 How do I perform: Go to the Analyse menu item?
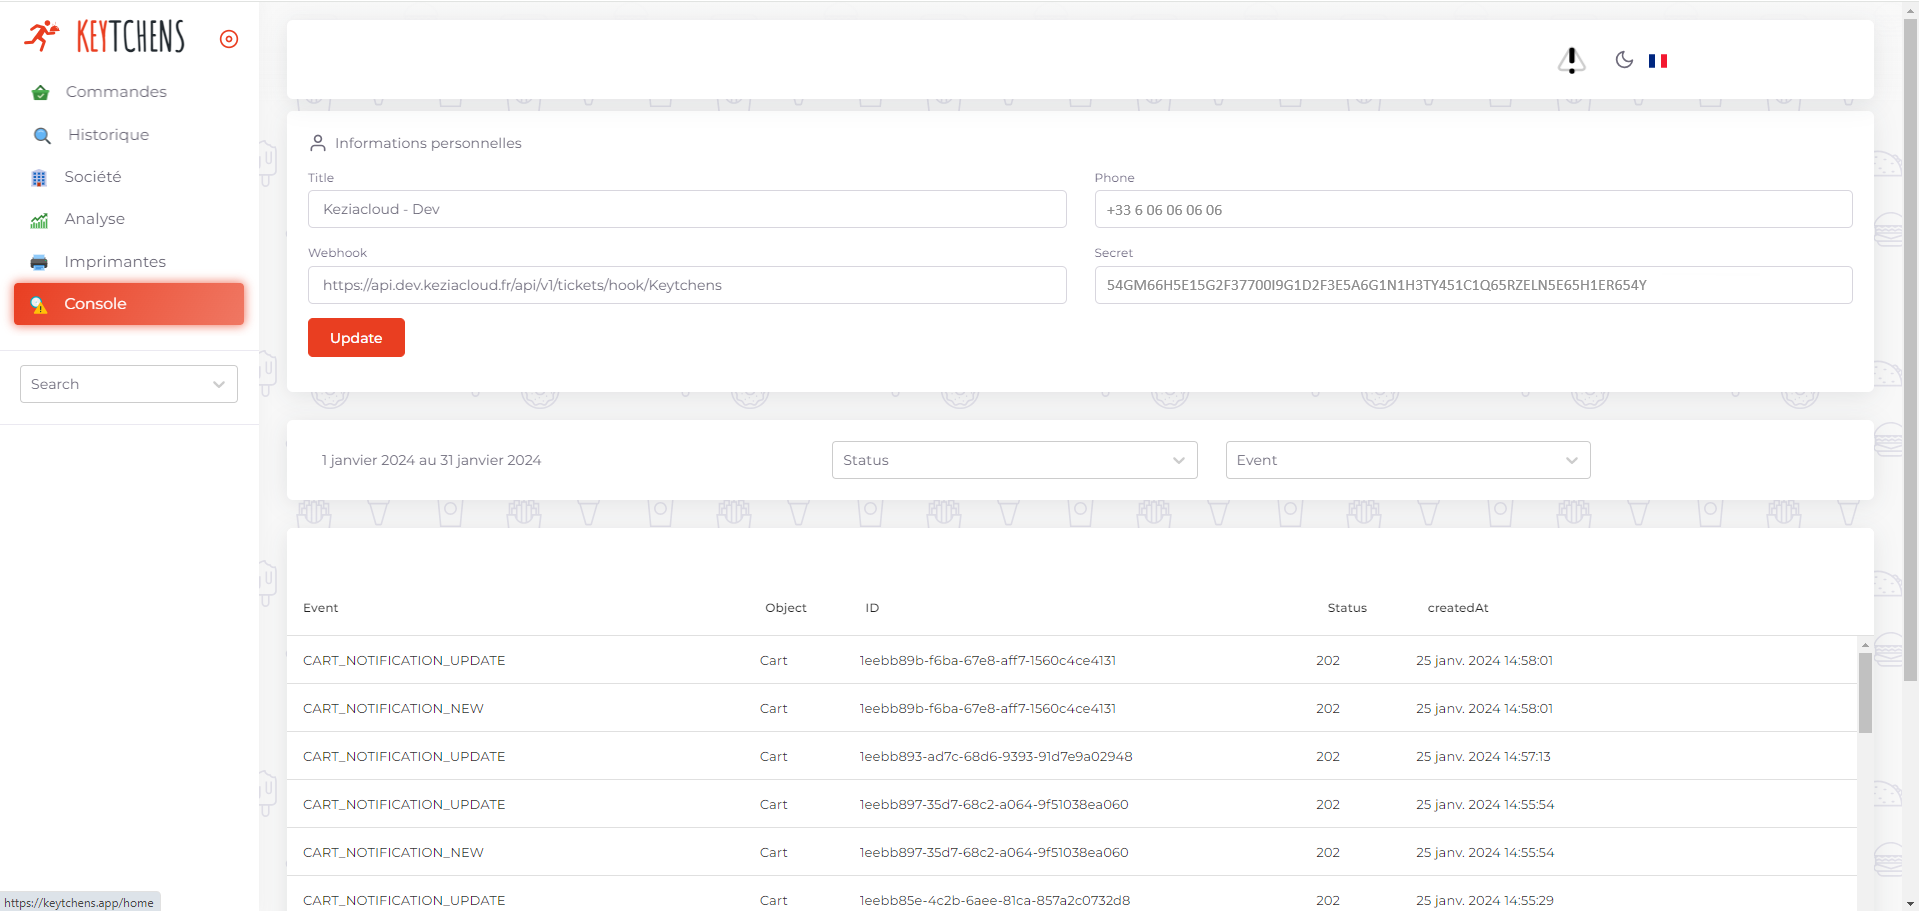95,219
